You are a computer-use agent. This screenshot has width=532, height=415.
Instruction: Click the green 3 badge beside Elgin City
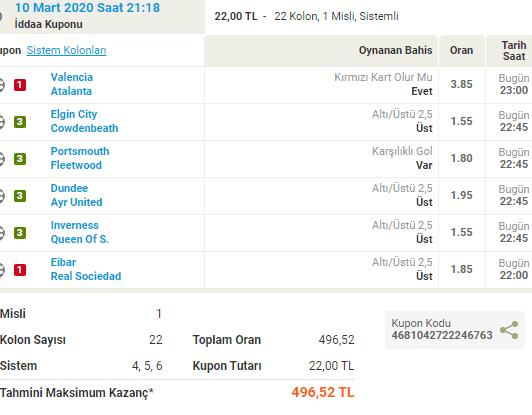coord(20,122)
